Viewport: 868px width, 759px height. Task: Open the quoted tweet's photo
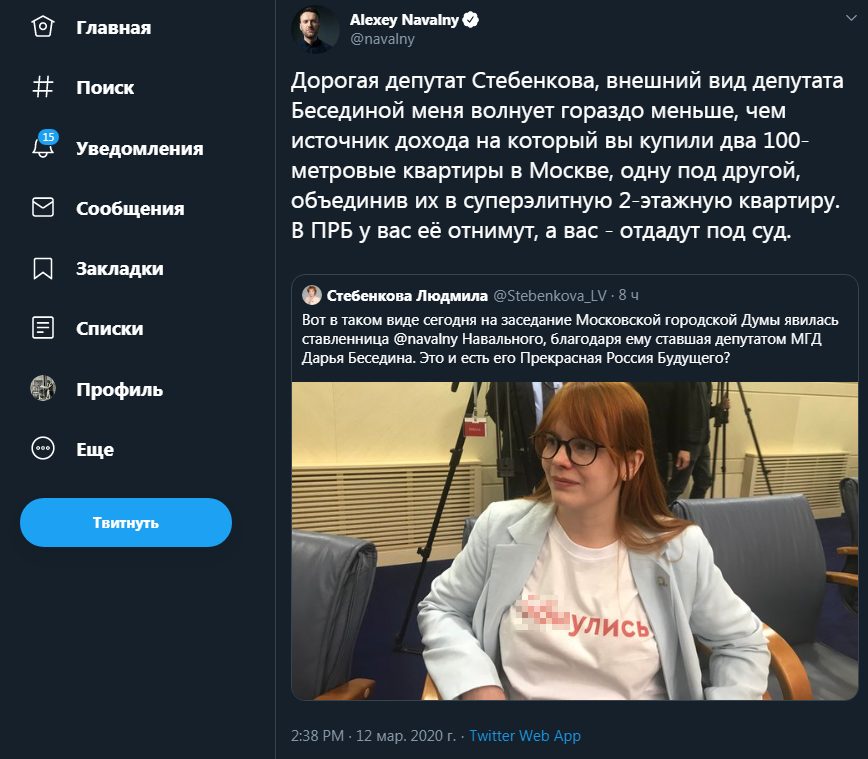point(575,541)
